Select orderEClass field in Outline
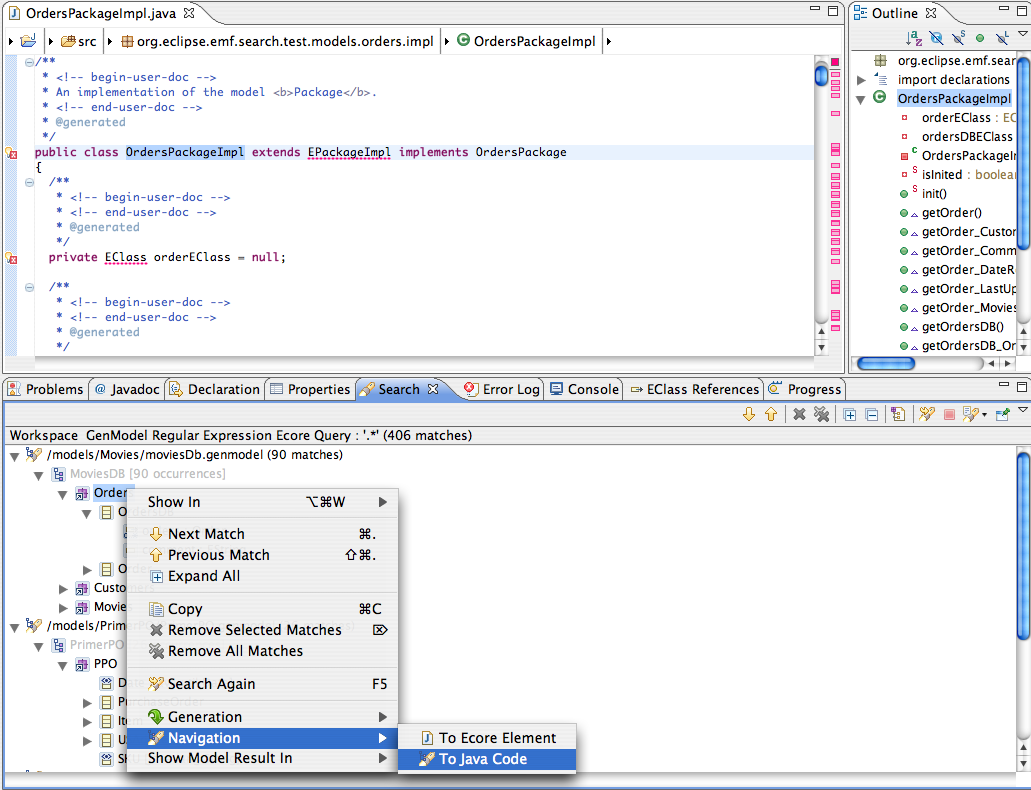This screenshot has height=790, width=1031. tap(956, 118)
